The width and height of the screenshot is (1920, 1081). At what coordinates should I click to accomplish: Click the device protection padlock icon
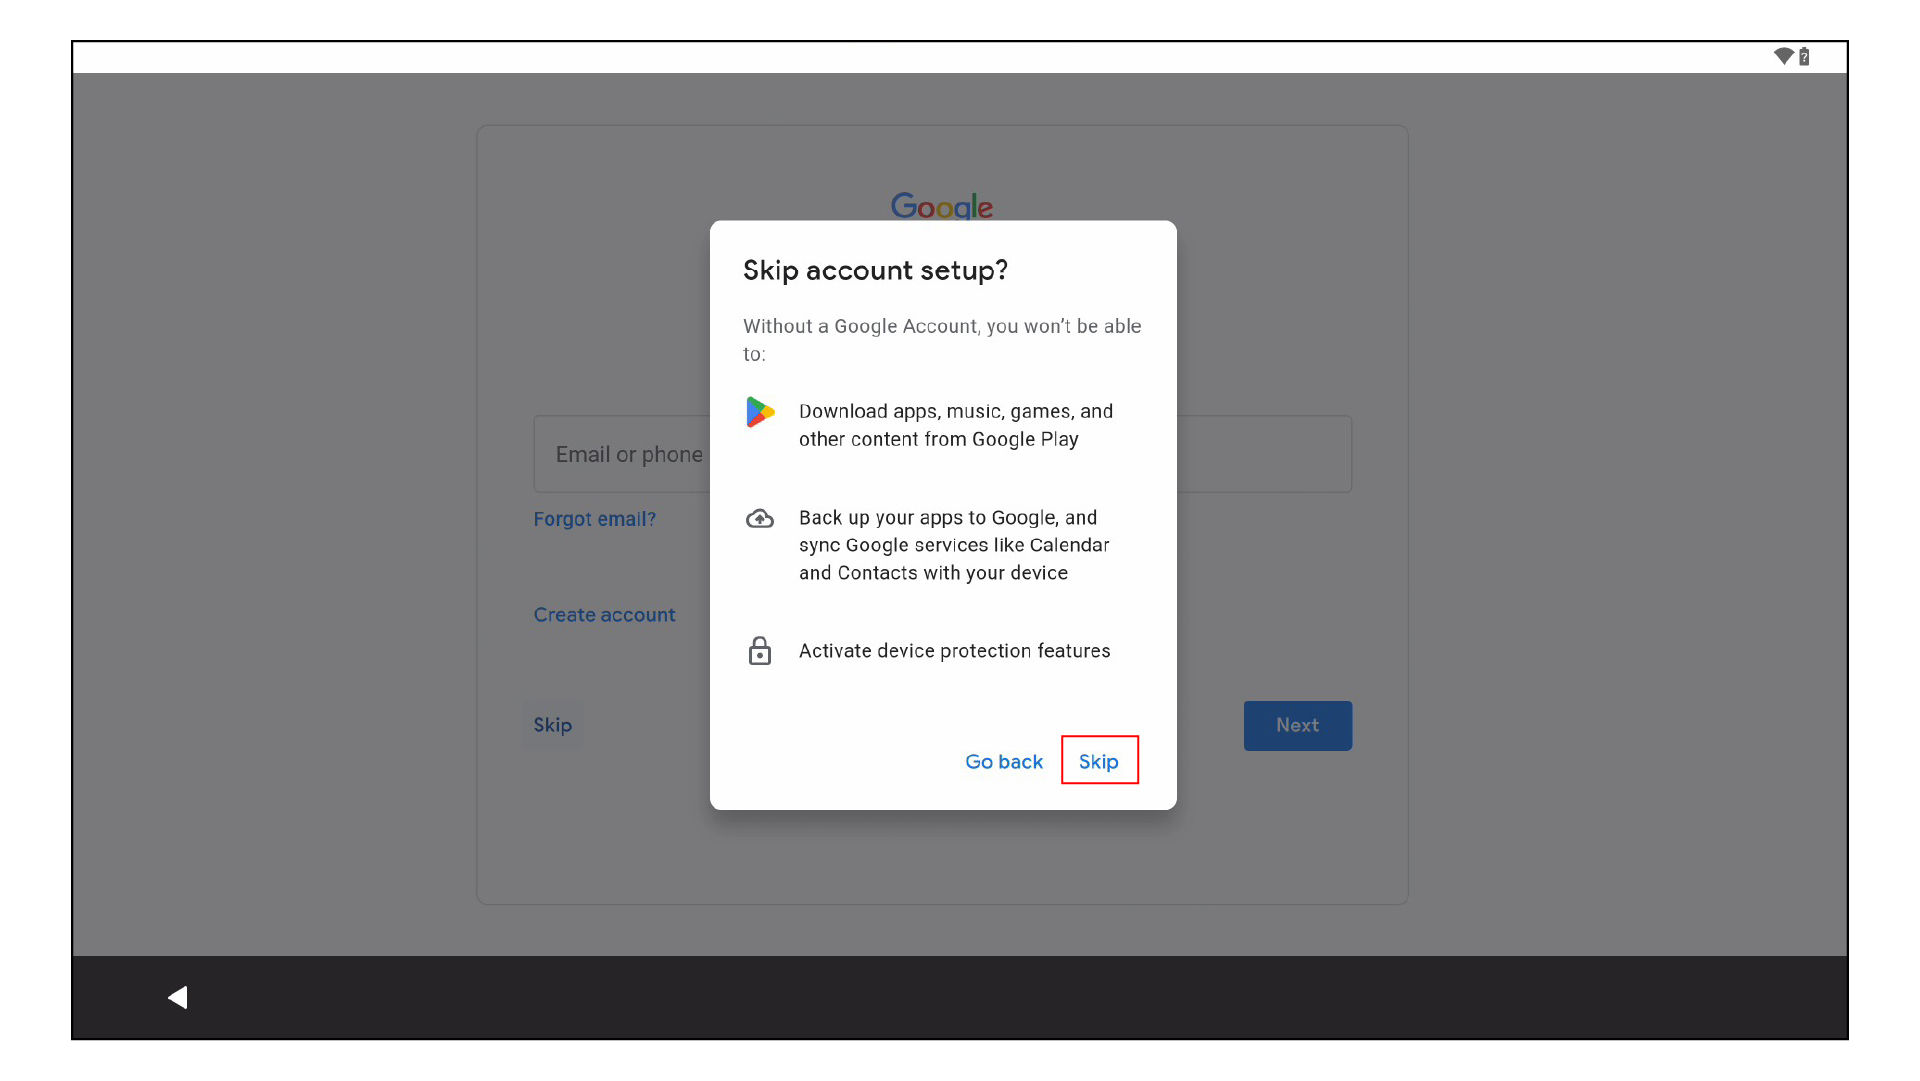(x=760, y=651)
